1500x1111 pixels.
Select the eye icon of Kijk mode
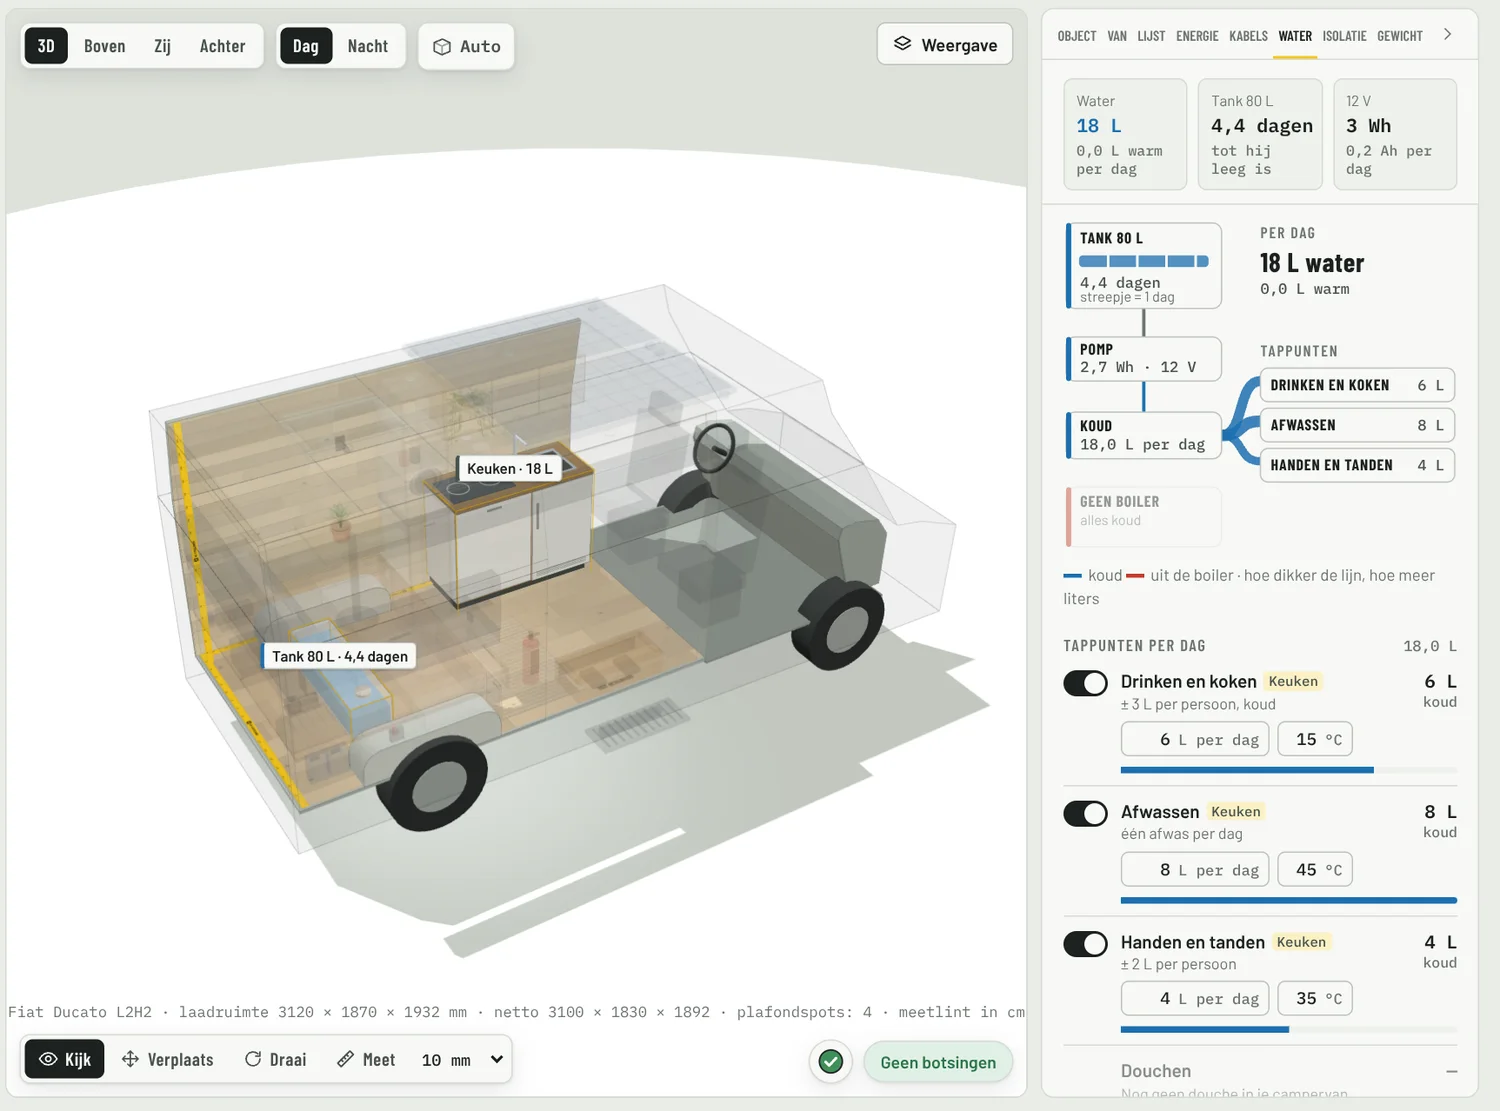pos(48,1059)
